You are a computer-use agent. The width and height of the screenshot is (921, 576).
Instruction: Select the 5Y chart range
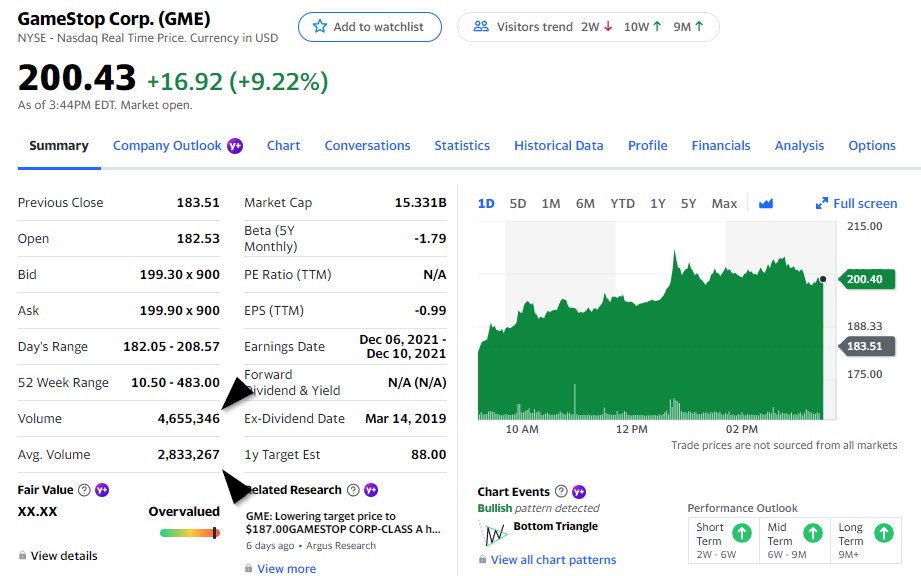click(688, 204)
